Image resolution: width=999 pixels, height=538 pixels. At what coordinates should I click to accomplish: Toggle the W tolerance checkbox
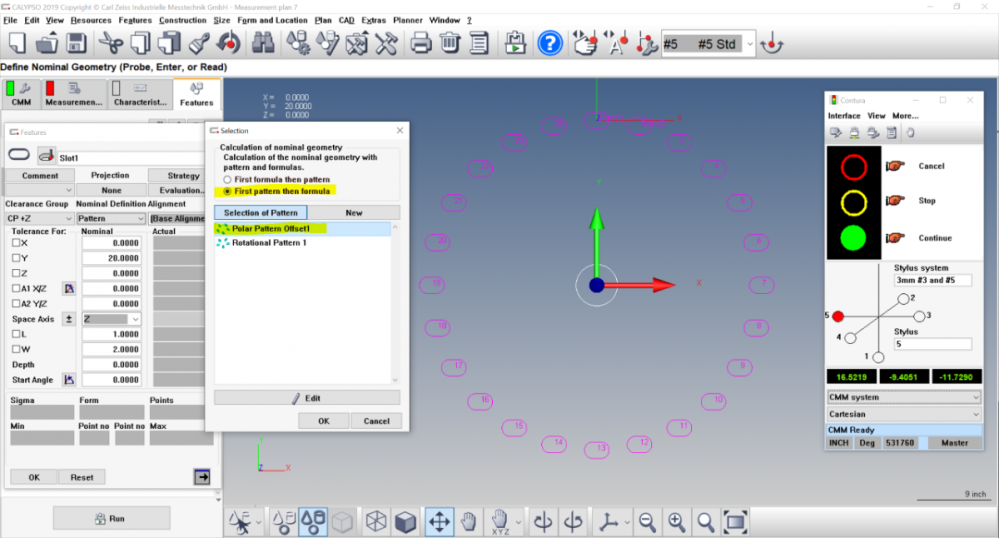point(15,349)
